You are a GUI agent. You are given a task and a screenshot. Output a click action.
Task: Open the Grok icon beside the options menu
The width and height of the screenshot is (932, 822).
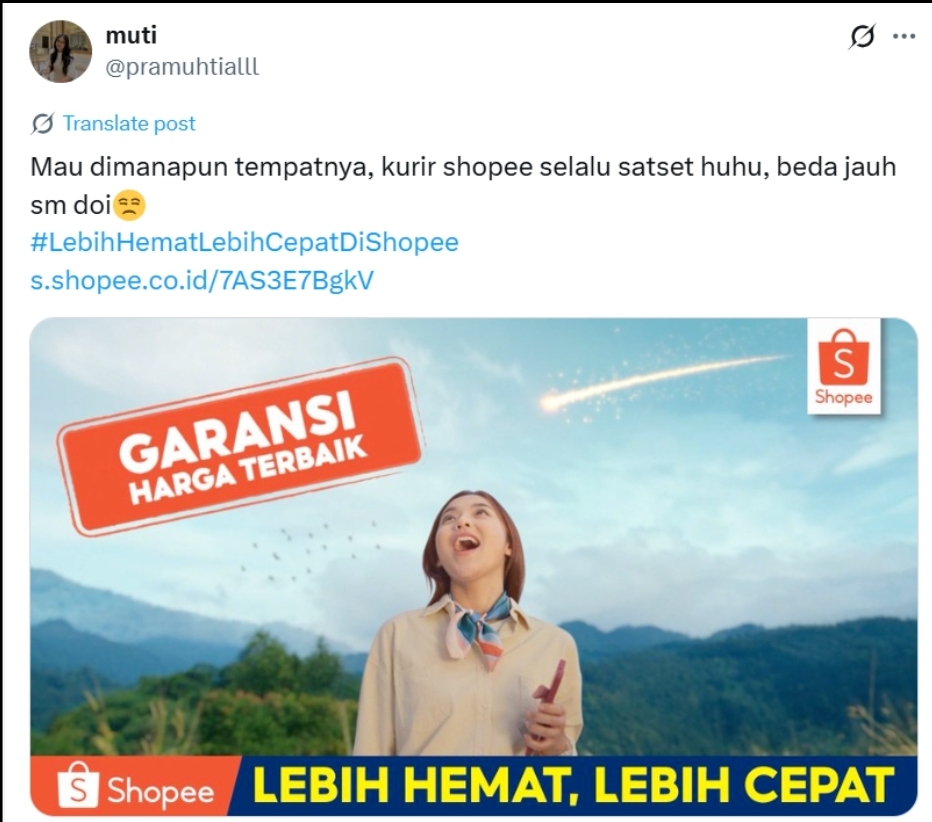(862, 36)
